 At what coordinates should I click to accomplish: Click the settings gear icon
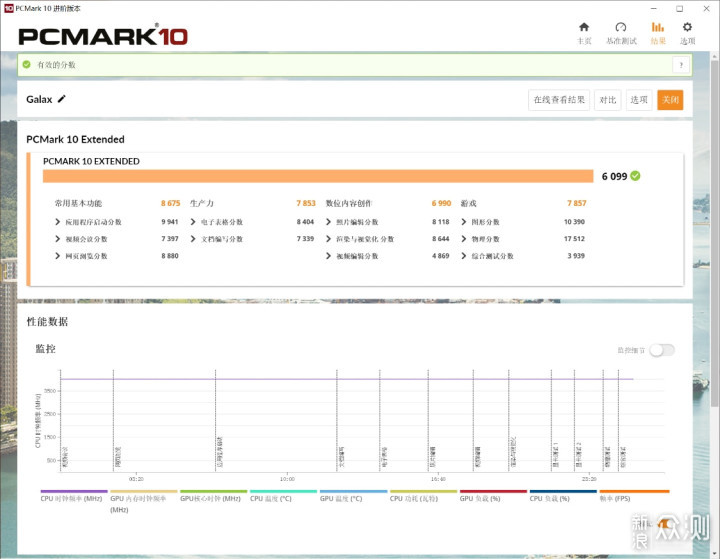687,27
